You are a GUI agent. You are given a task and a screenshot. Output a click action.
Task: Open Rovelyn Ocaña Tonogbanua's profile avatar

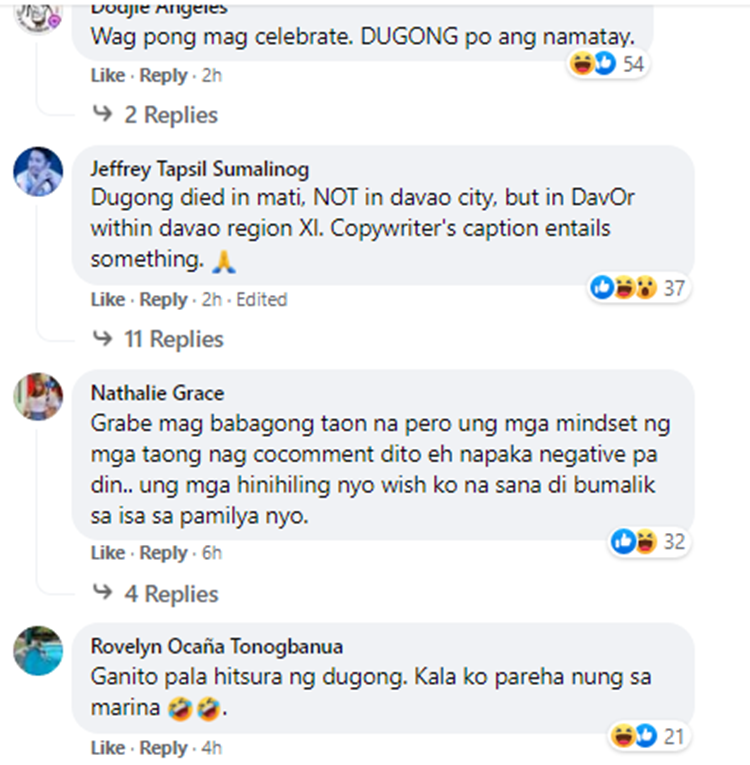38,650
